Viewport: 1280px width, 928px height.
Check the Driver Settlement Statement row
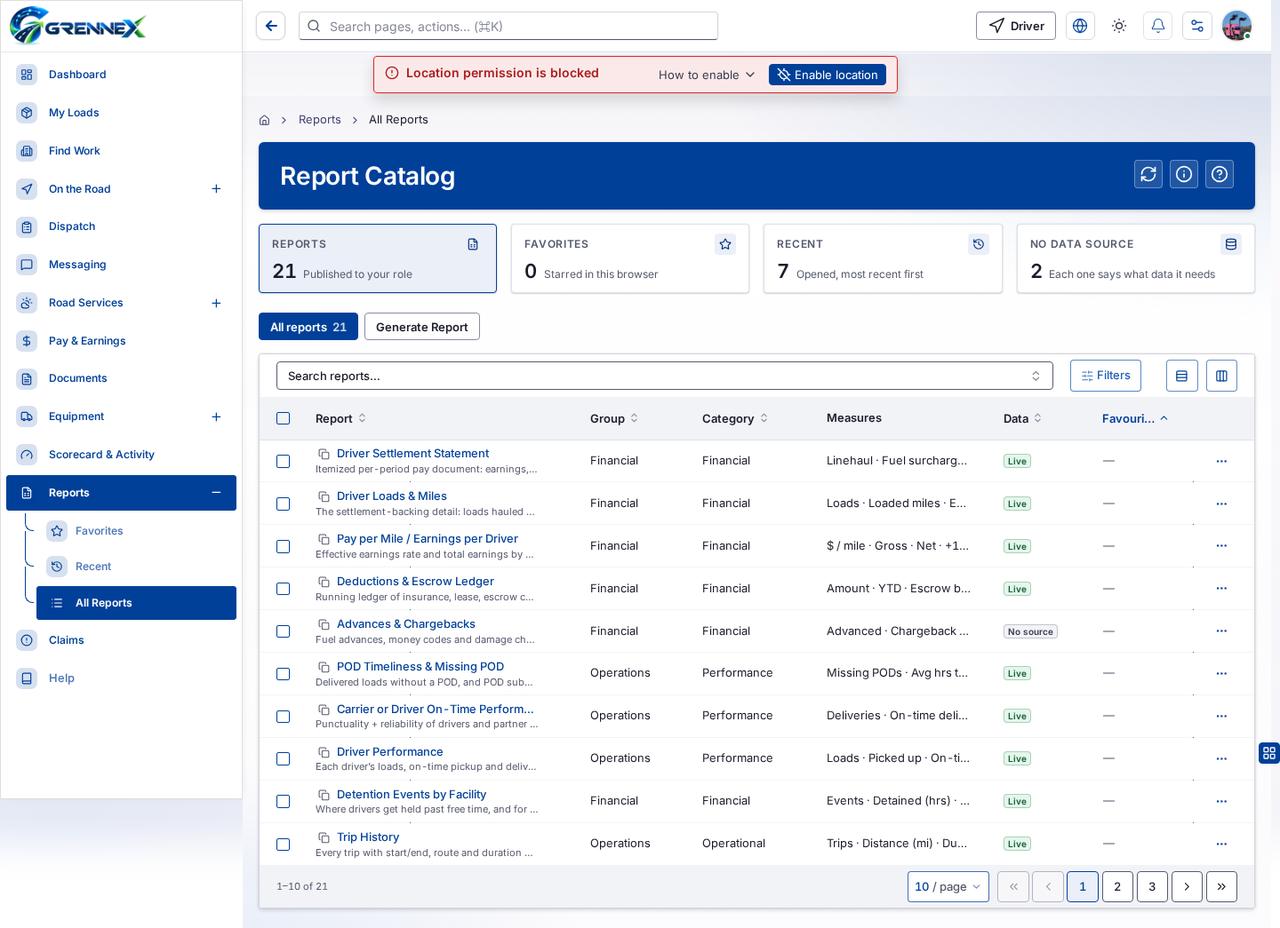(283, 461)
